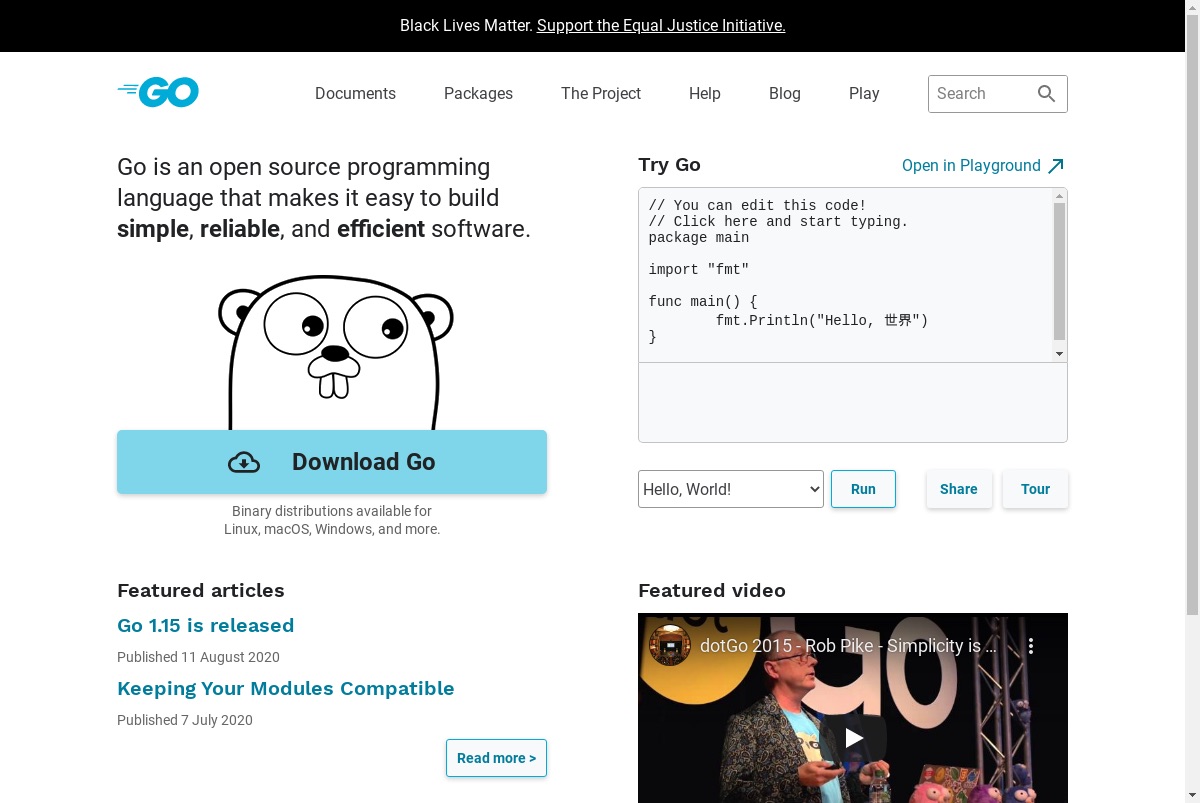1200x803 pixels.
Task: Click the Read more button
Action: pyautogui.click(x=496, y=758)
